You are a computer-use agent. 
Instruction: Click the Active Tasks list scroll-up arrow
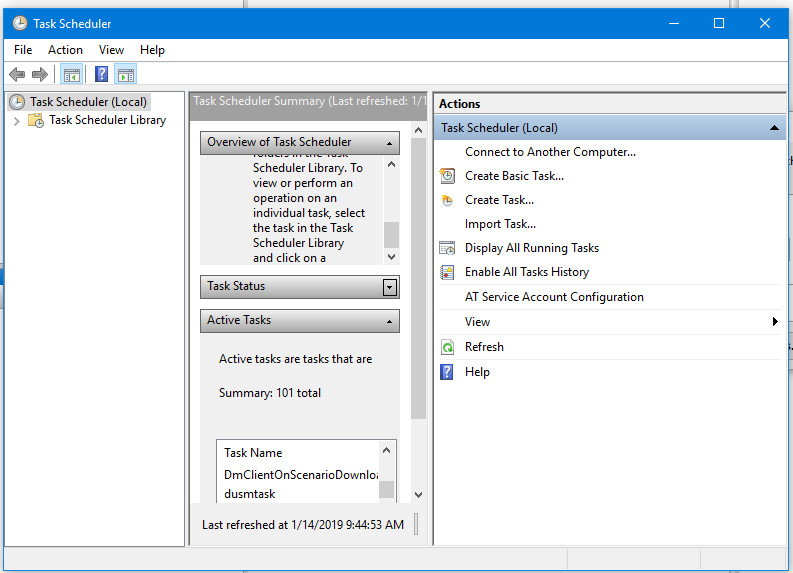pyautogui.click(x=386, y=450)
